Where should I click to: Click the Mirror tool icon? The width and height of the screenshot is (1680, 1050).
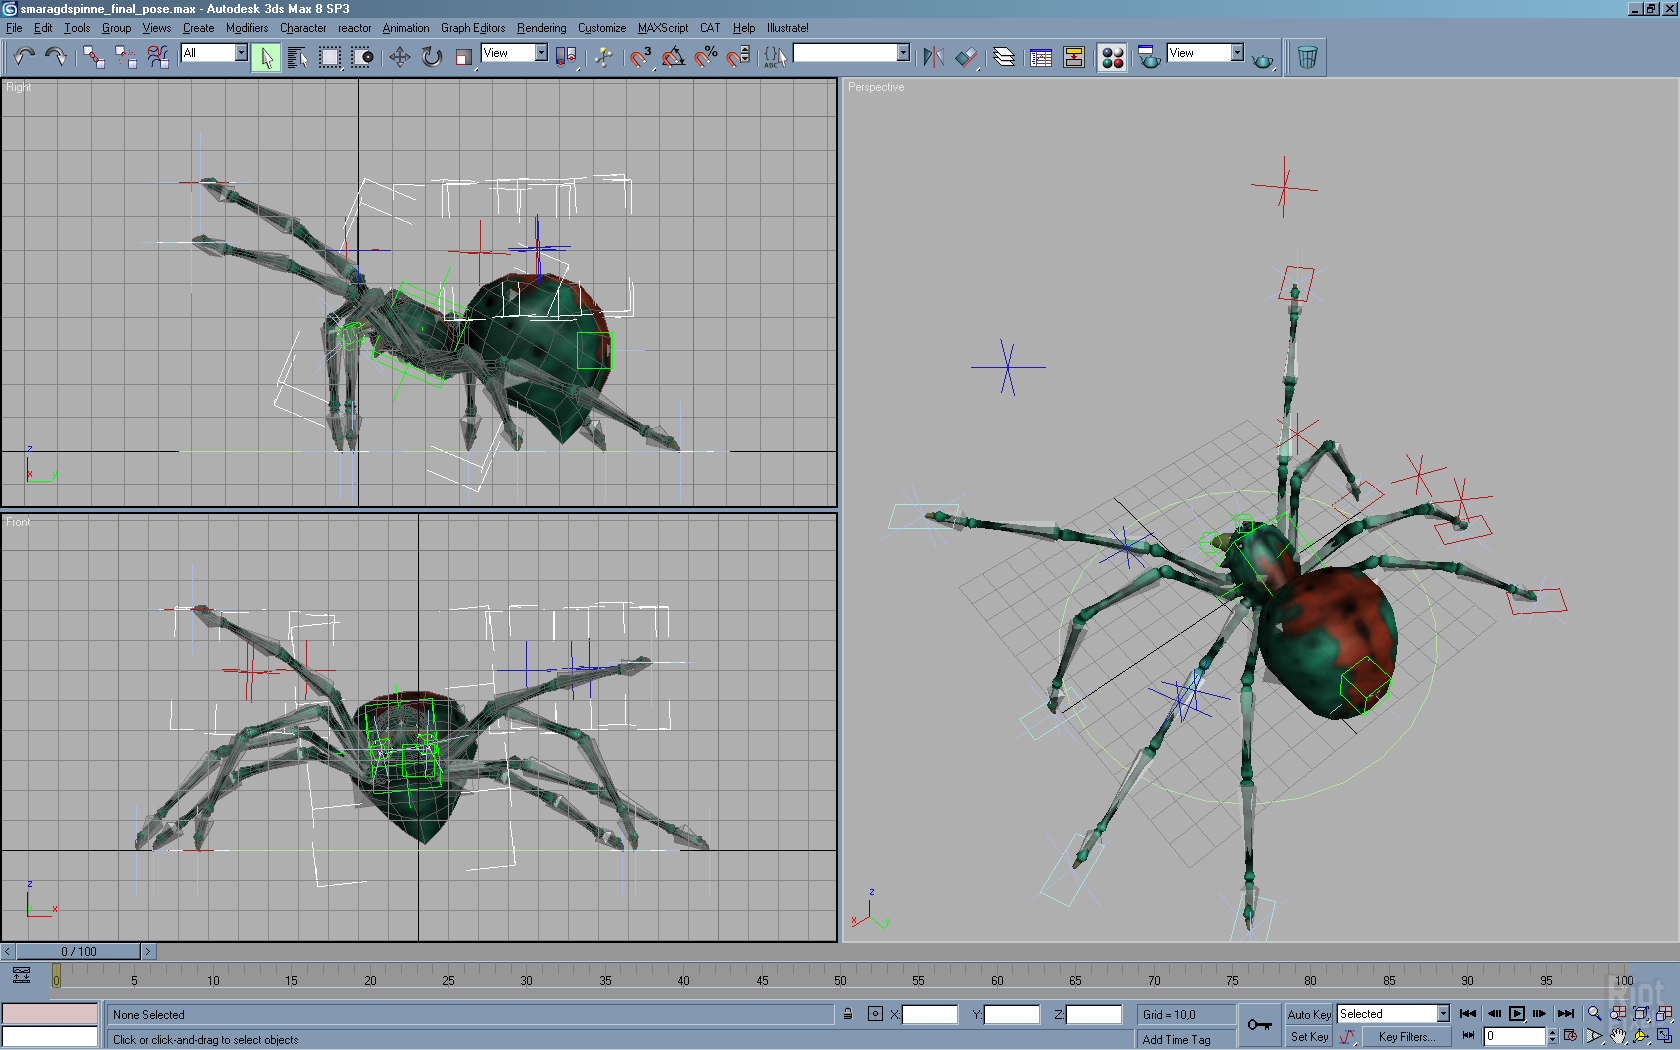[x=932, y=57]
